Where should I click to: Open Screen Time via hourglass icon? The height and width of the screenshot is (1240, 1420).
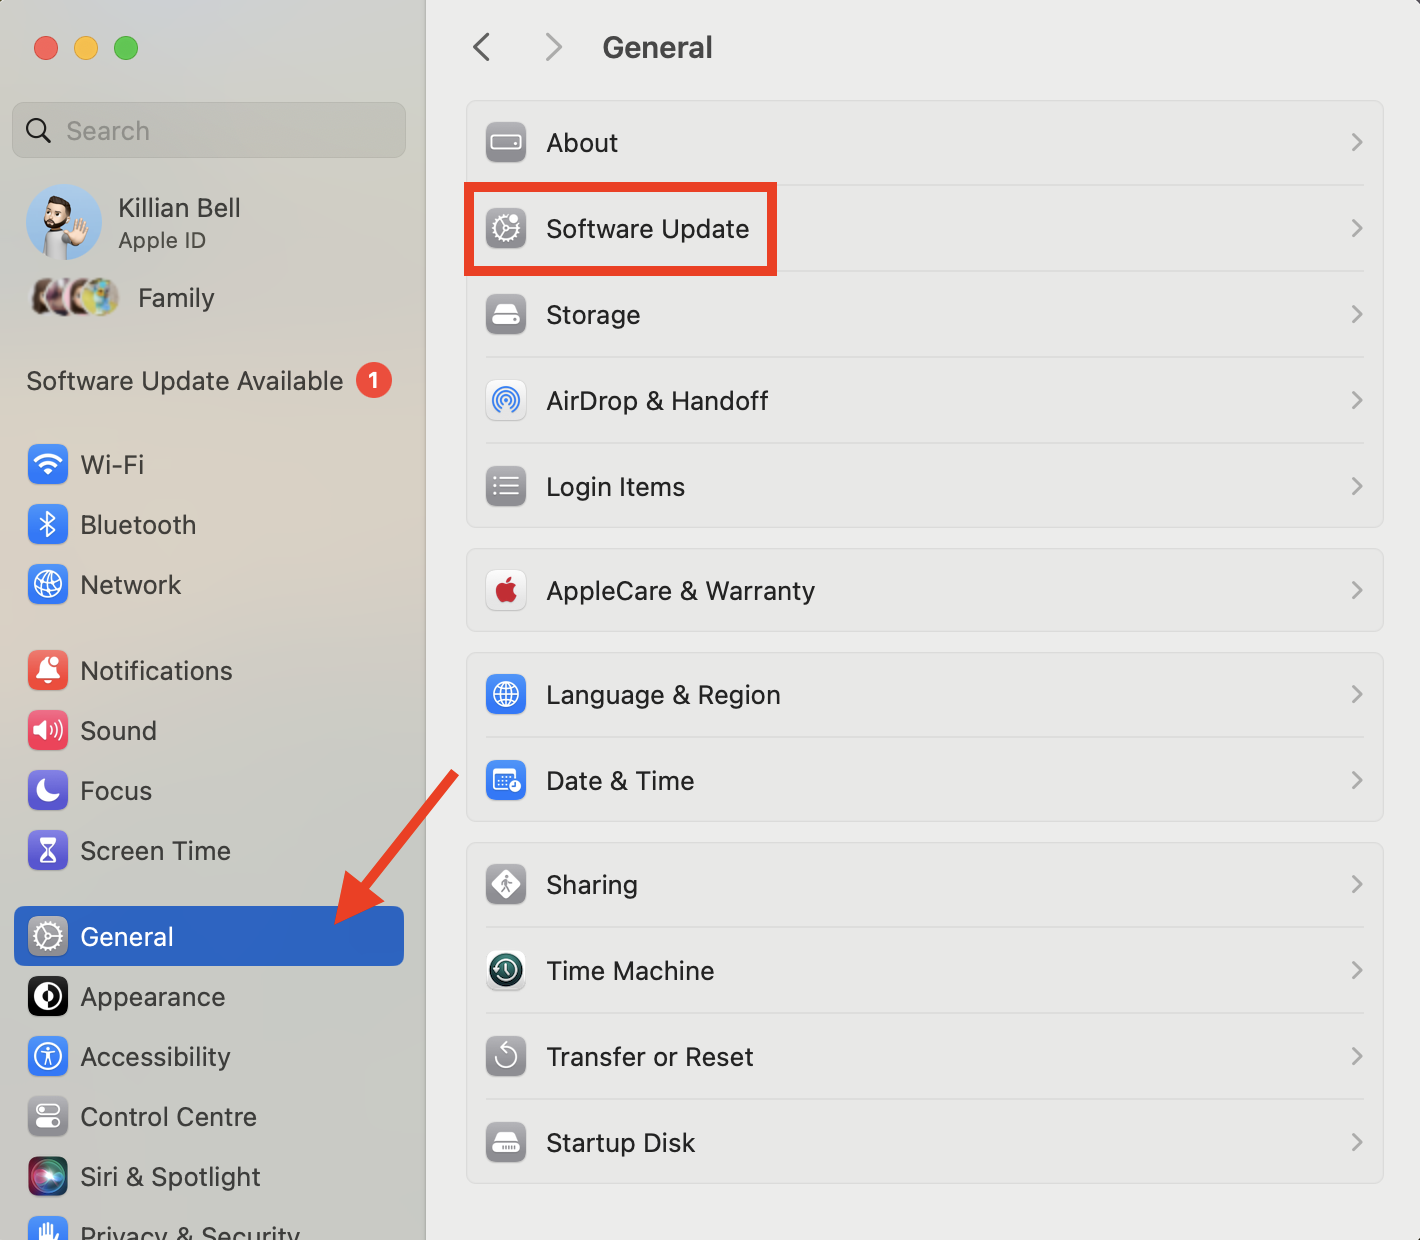(x=47, y=850)
